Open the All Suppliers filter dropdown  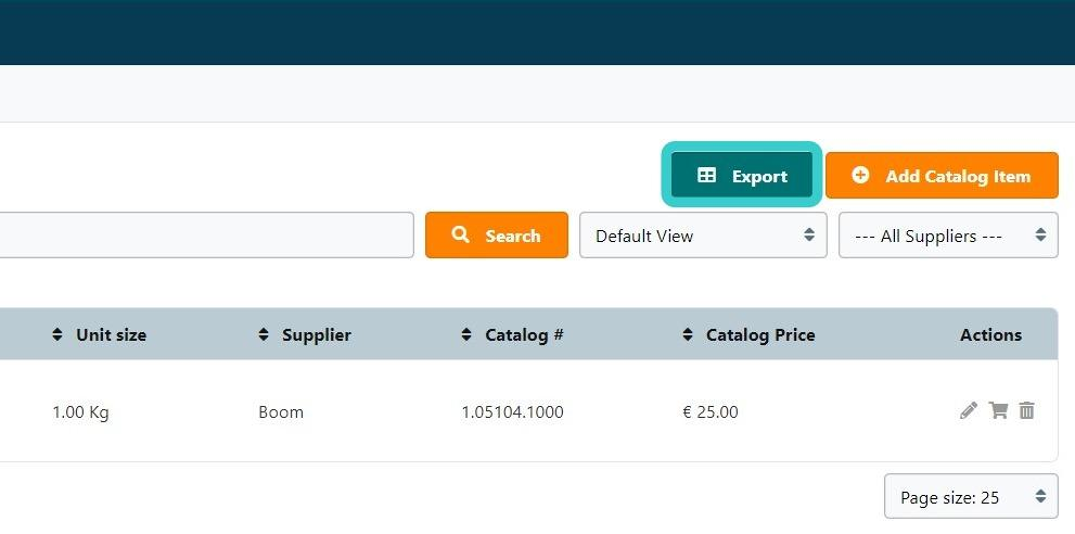948,235
